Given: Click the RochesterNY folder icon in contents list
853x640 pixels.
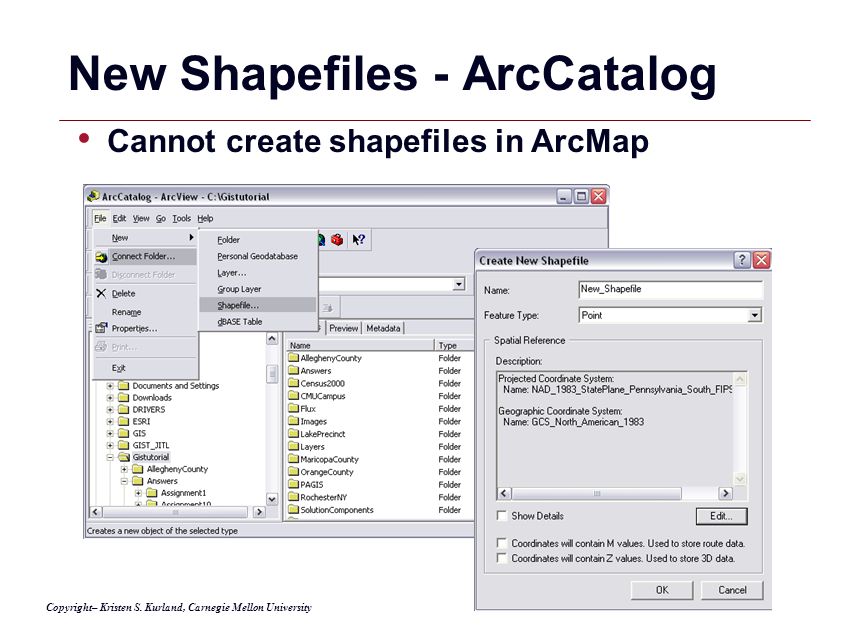Looking at the screenshot, I should pos(294,497).
